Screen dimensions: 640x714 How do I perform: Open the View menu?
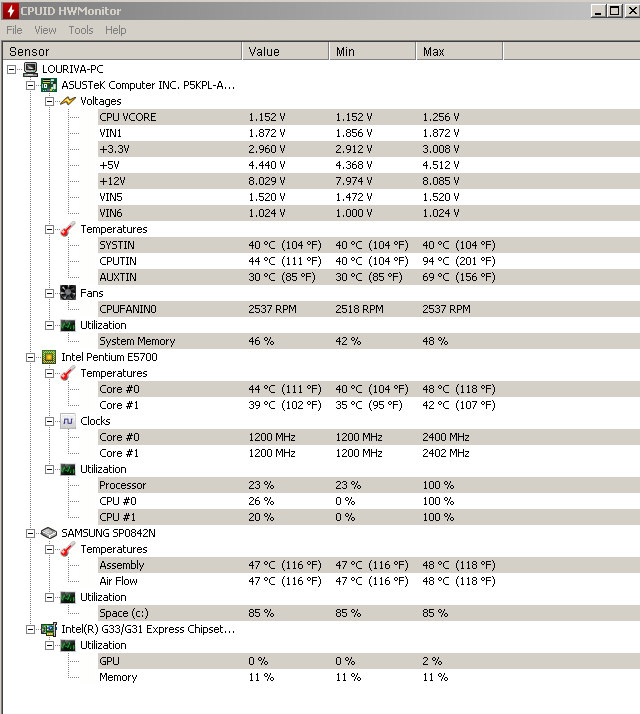(x=45, y=30)
